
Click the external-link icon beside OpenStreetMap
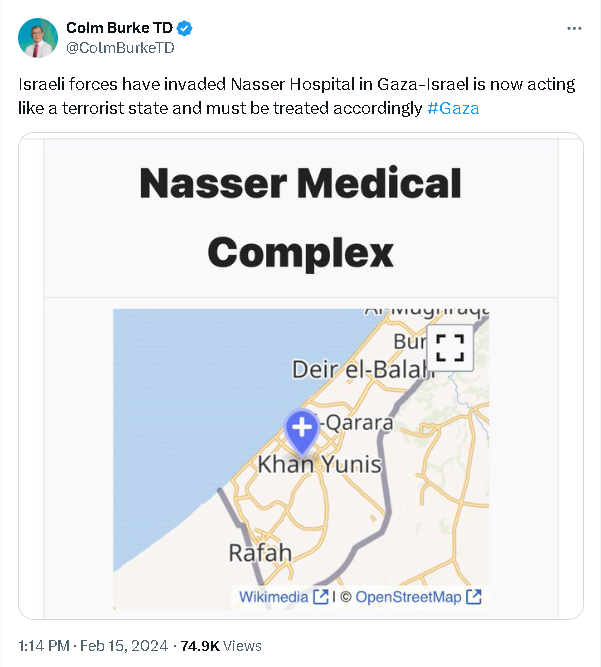(474, 597)
